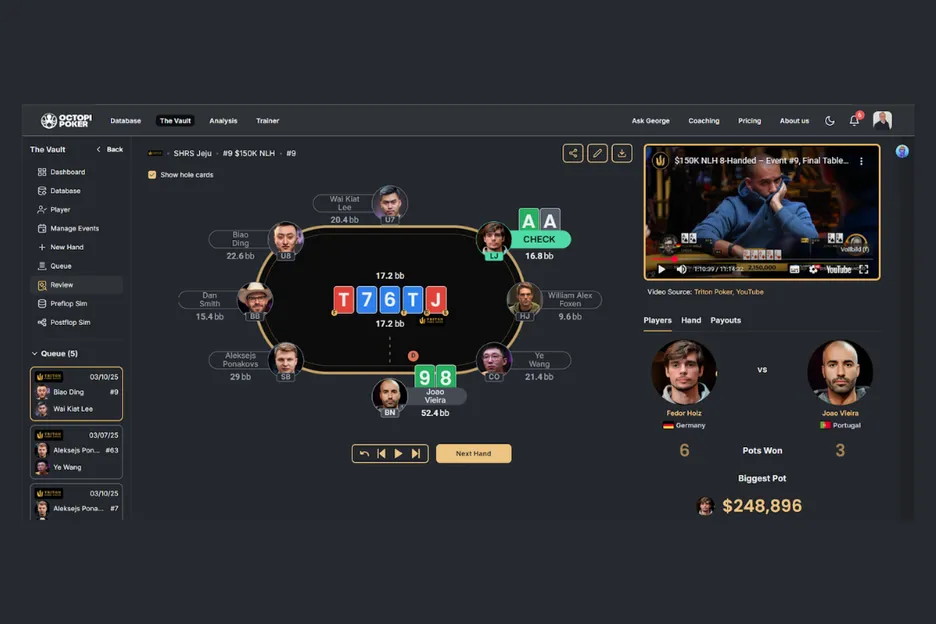Go back using the Back chevron
Viewport: 936px width, 624px height.
(x=109, y=149)
